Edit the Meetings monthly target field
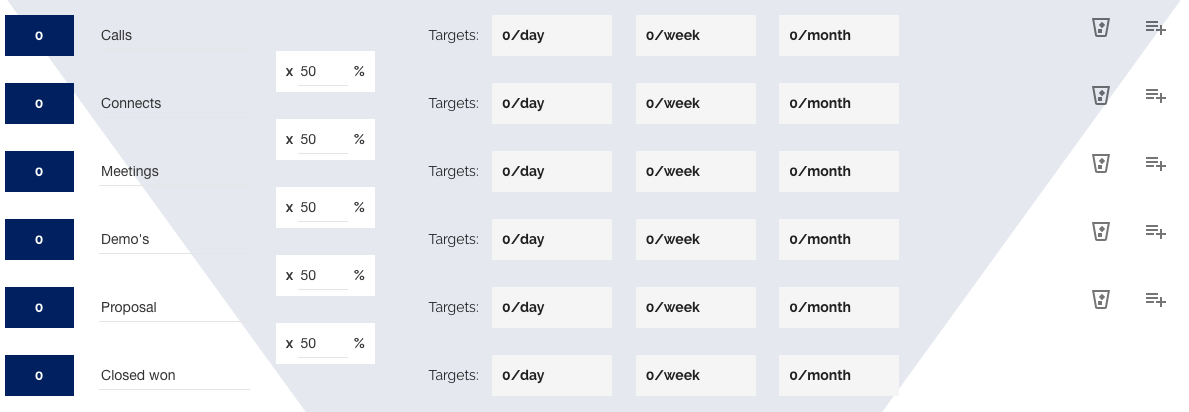This screenshot has width=1189, height=412. tap(838, 172)
